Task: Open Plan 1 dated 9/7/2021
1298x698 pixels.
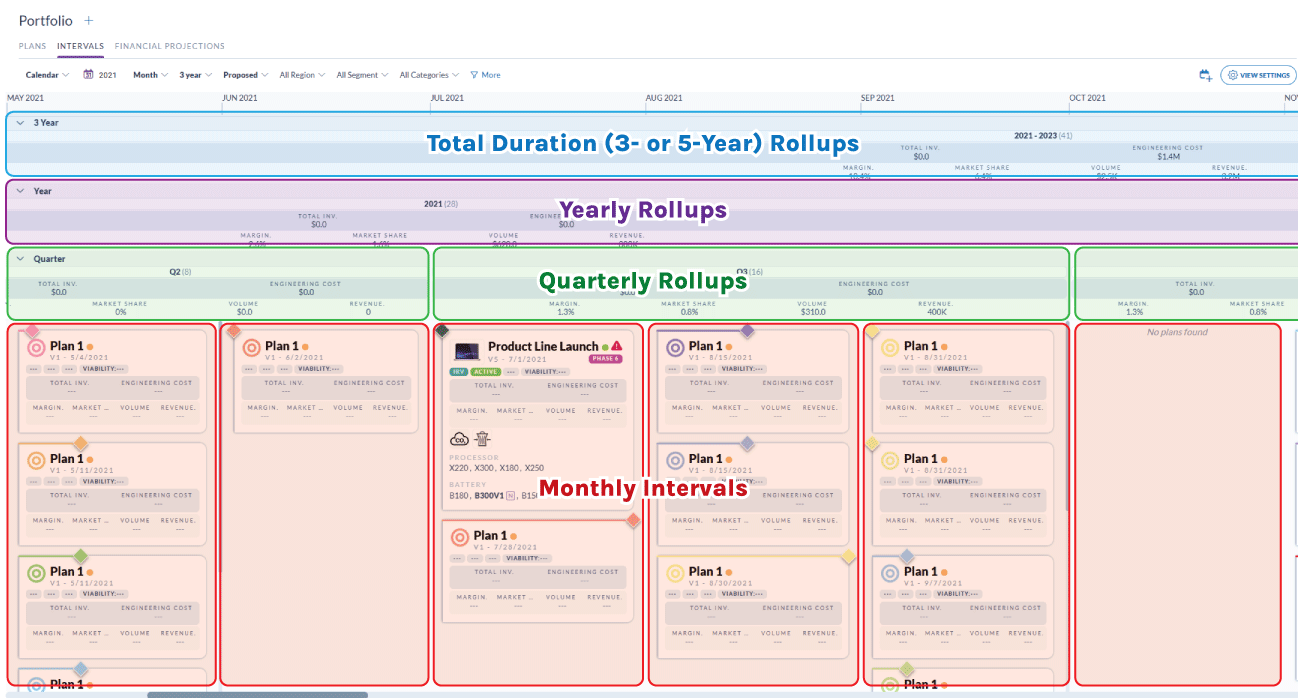Action: click(920, 571)
